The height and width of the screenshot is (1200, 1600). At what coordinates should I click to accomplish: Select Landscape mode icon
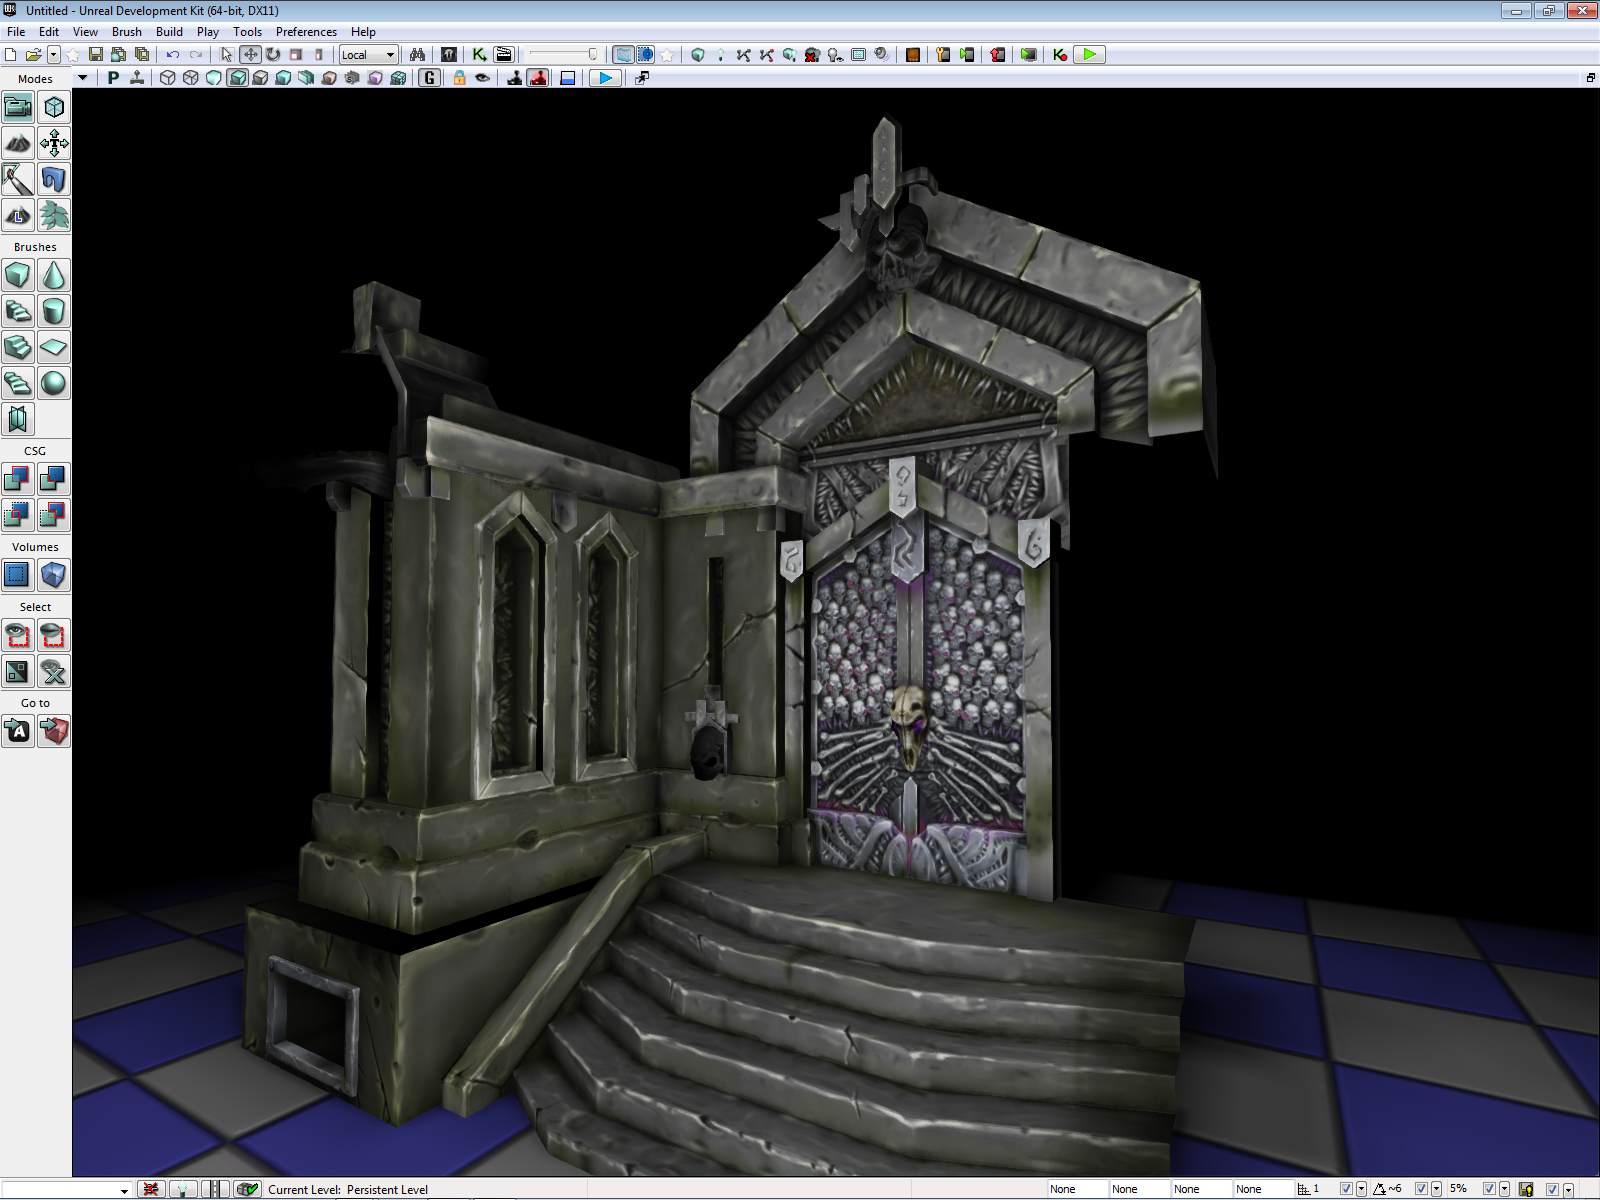18,215
